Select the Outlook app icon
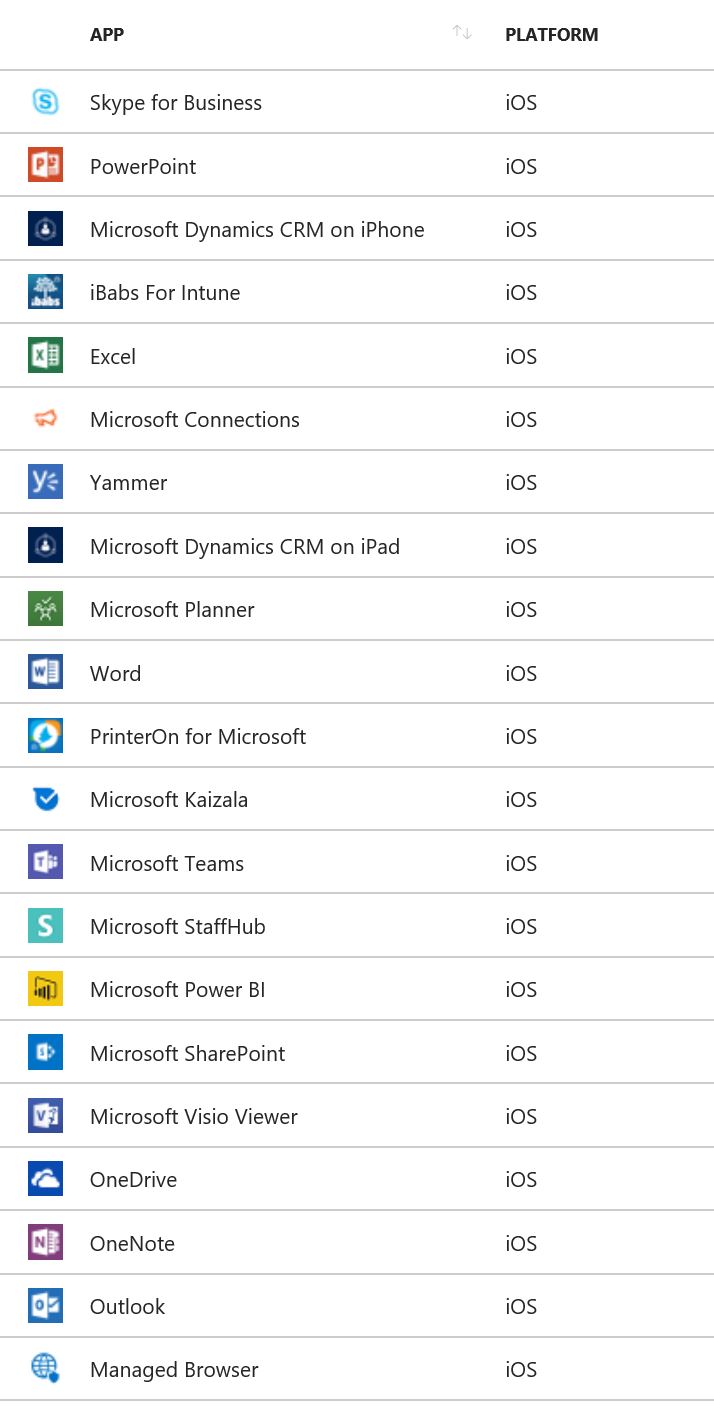The width and height of the screenshot is (714, 1428). (x=45, y=1306)
